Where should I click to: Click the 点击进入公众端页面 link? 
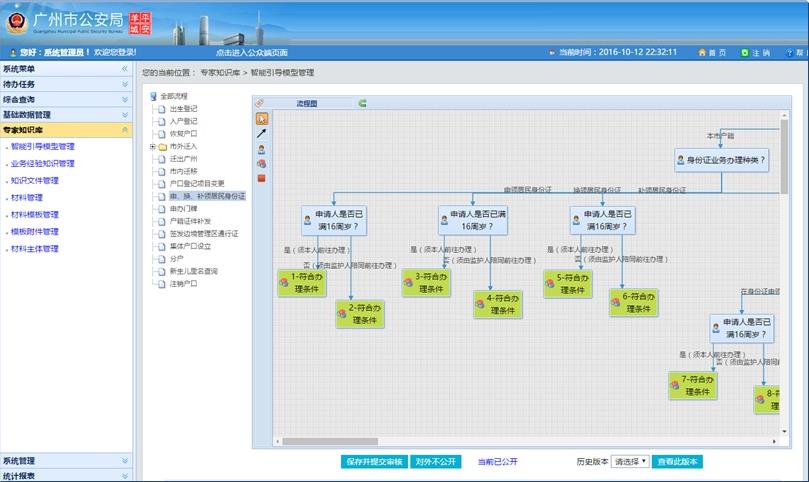pyautogui.click(x=251, y=52)
